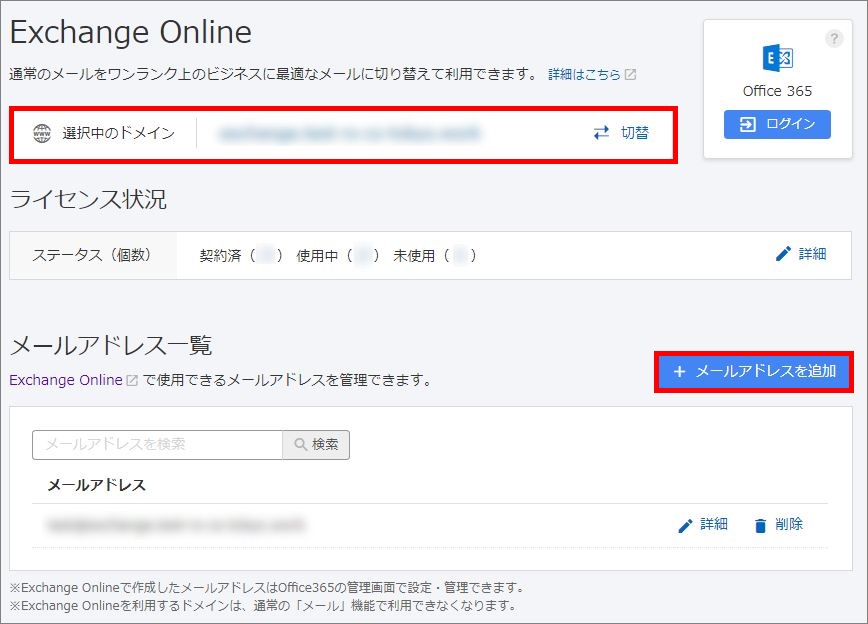The width and height of the screenshot is (868, 624).
Task: Click the pencil icon in license status row
Action: (x=783, y=254)
